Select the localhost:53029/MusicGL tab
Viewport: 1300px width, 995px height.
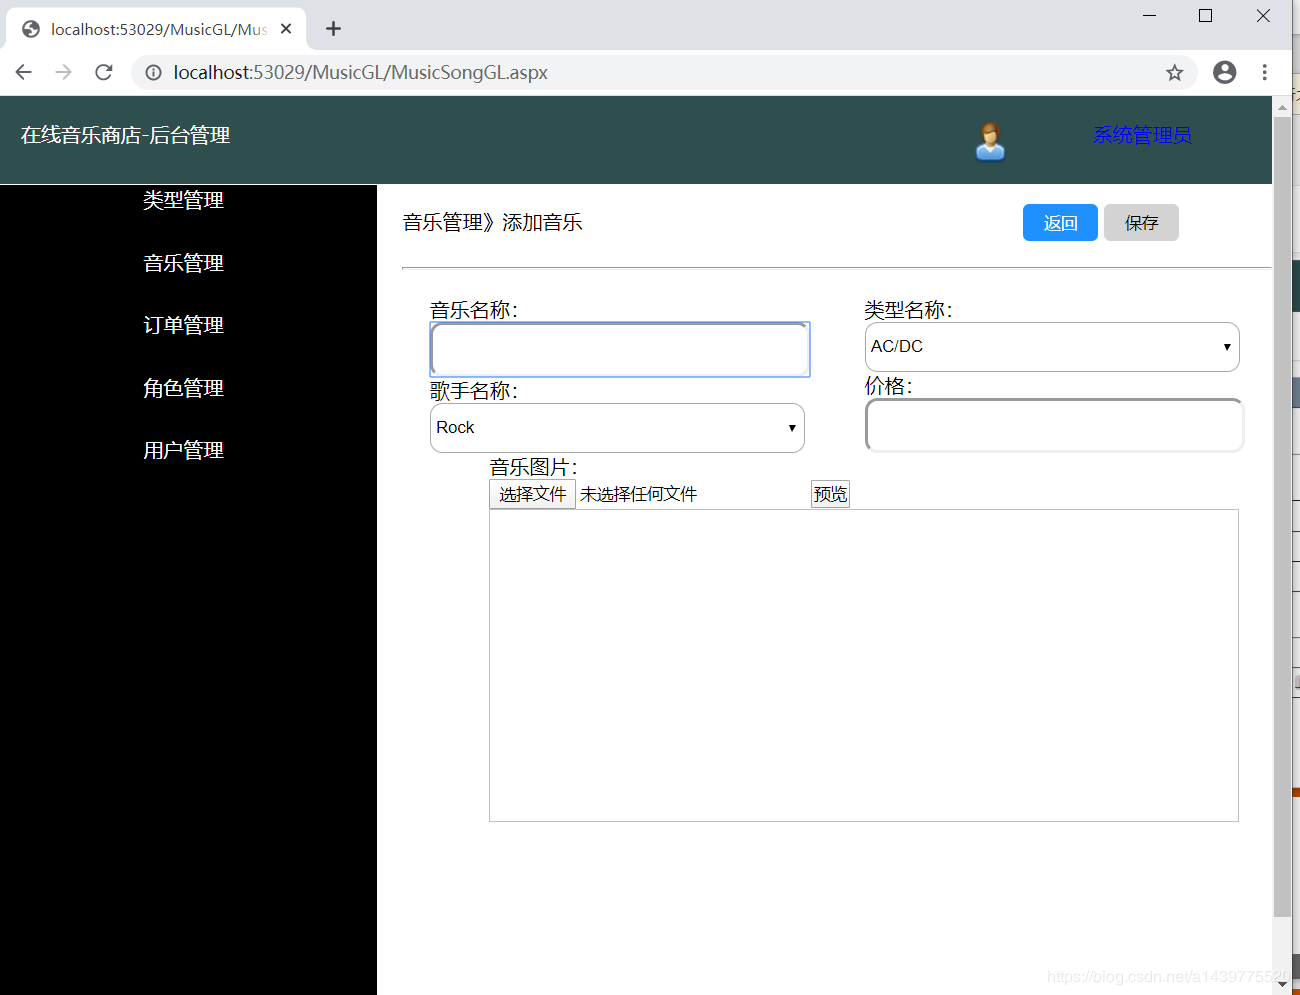tap(156, 29)
